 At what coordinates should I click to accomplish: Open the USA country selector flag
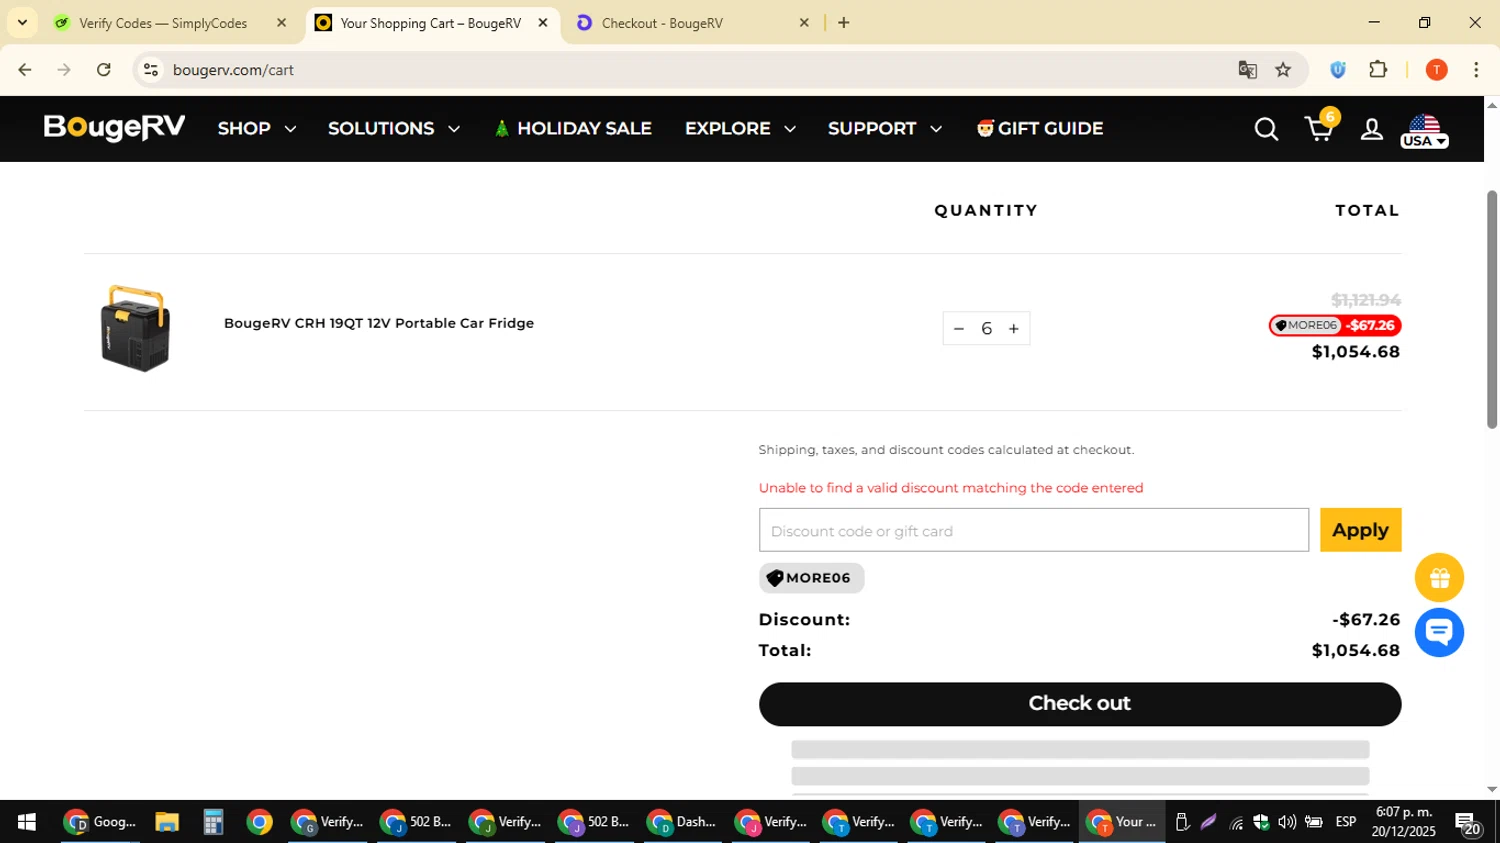pyautogui.click(x=1424, y=131)
